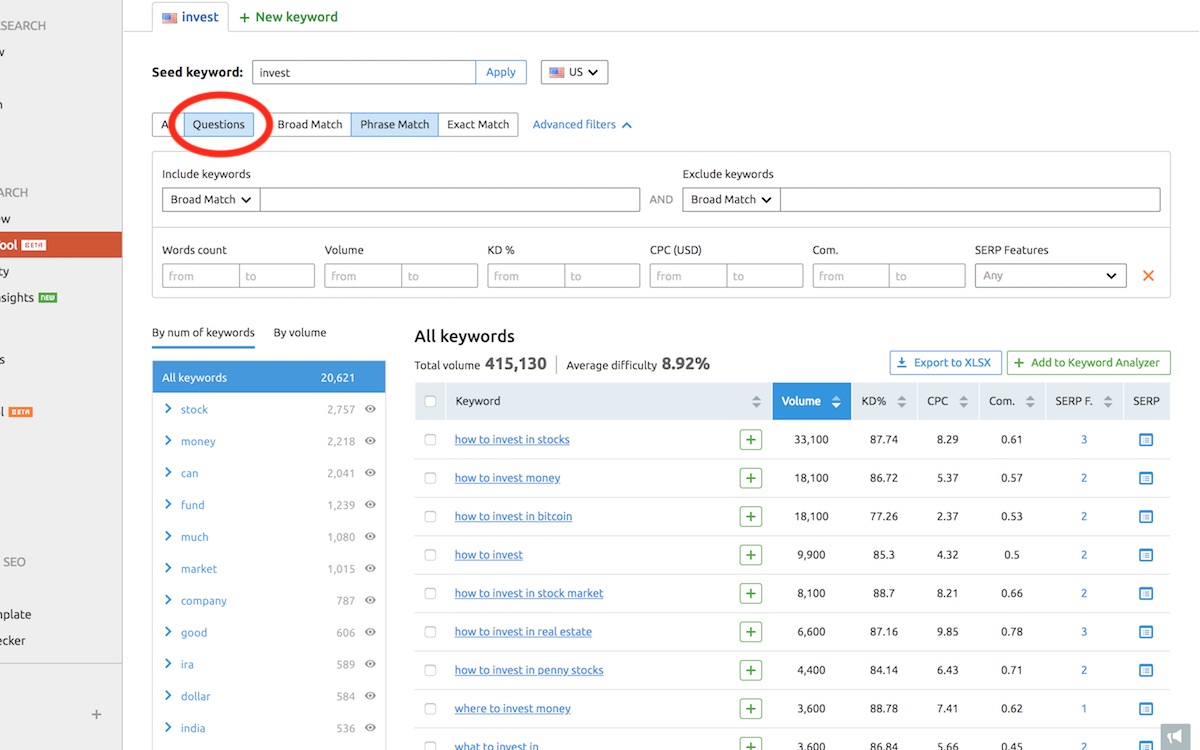Sort table by Keyword column arrows
This screenshot has height=750, width=1200.
(756, 402)
